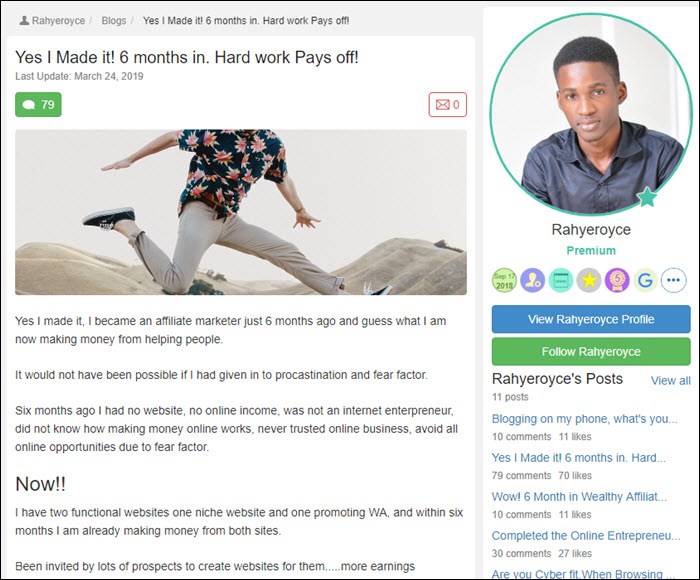
Task: Click the purple number 5 award badge
Action: click(617, 280)
